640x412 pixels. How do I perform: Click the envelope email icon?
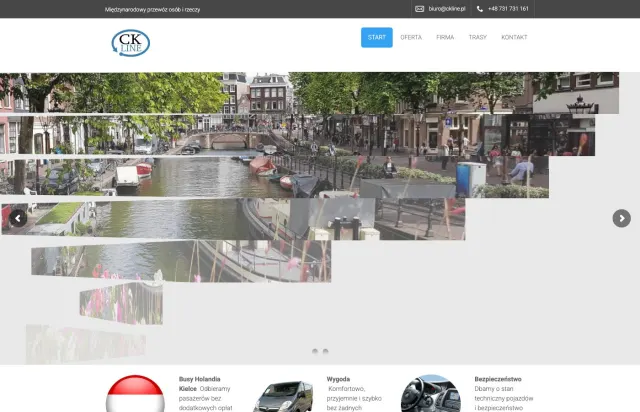420,9
